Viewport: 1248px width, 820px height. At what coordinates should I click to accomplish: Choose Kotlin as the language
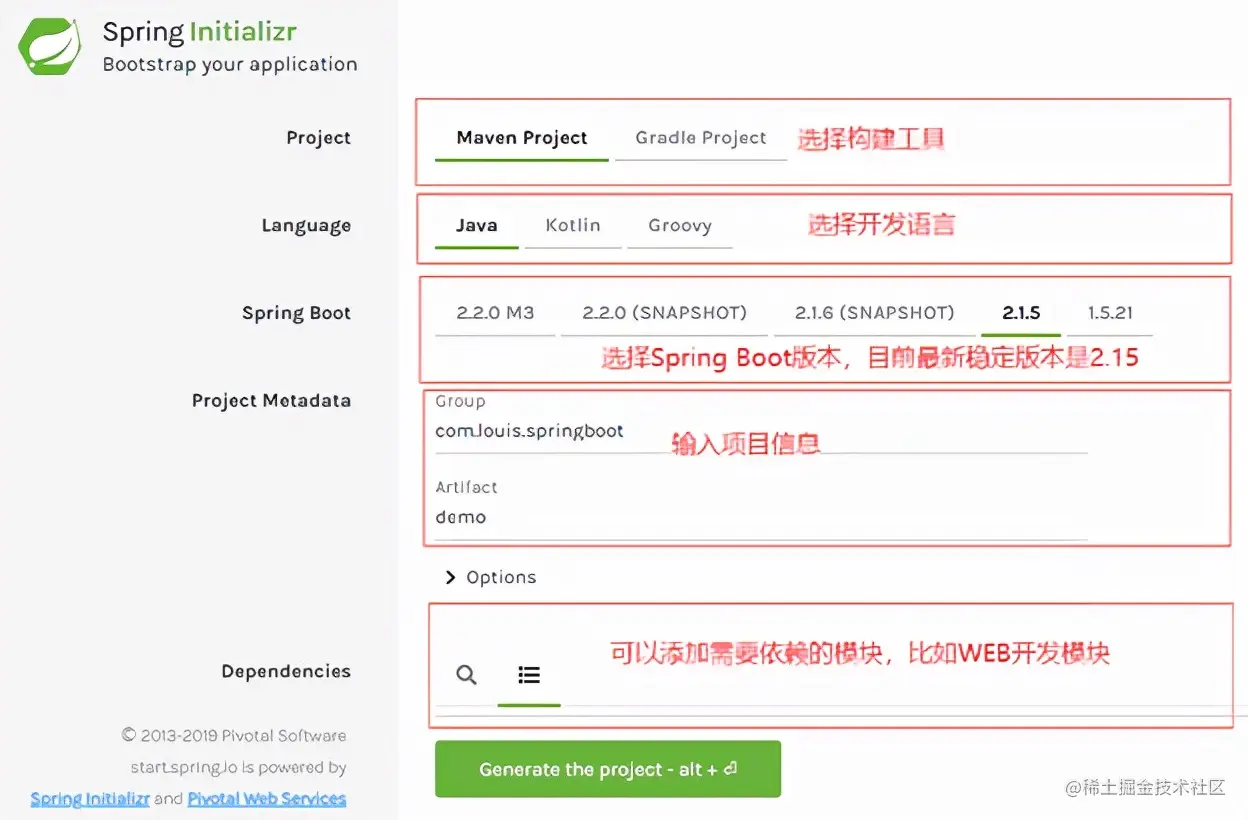572,225
